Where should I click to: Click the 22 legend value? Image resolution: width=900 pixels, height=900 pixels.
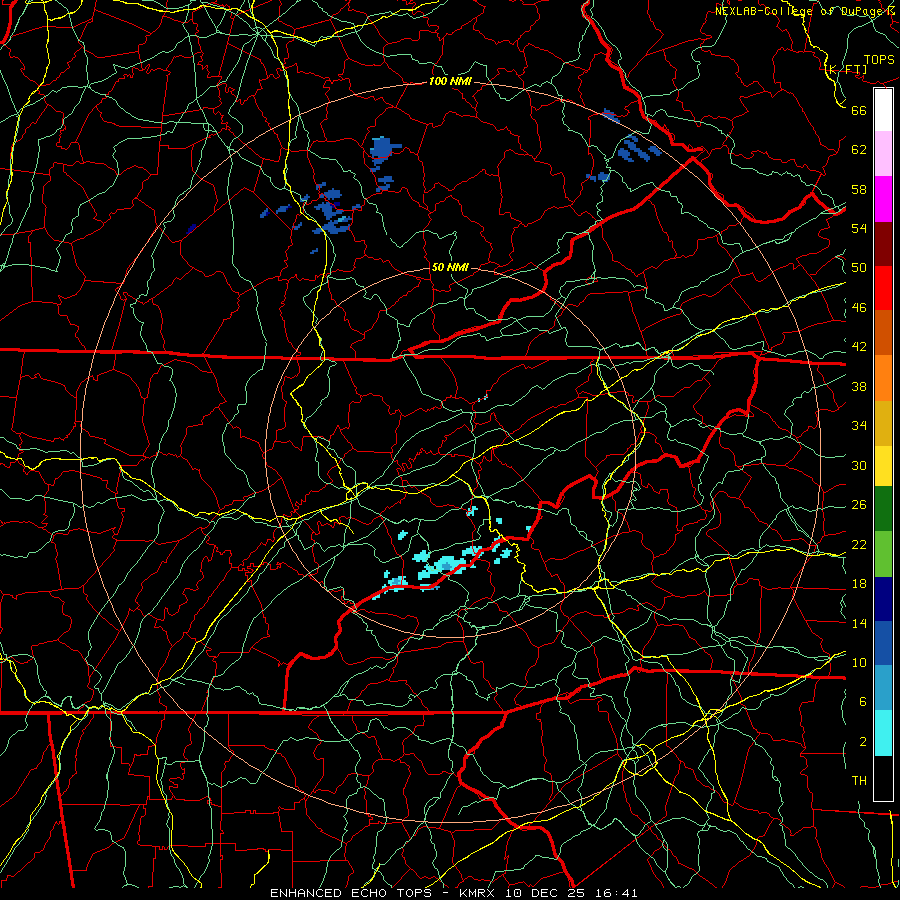coord(859,544)
